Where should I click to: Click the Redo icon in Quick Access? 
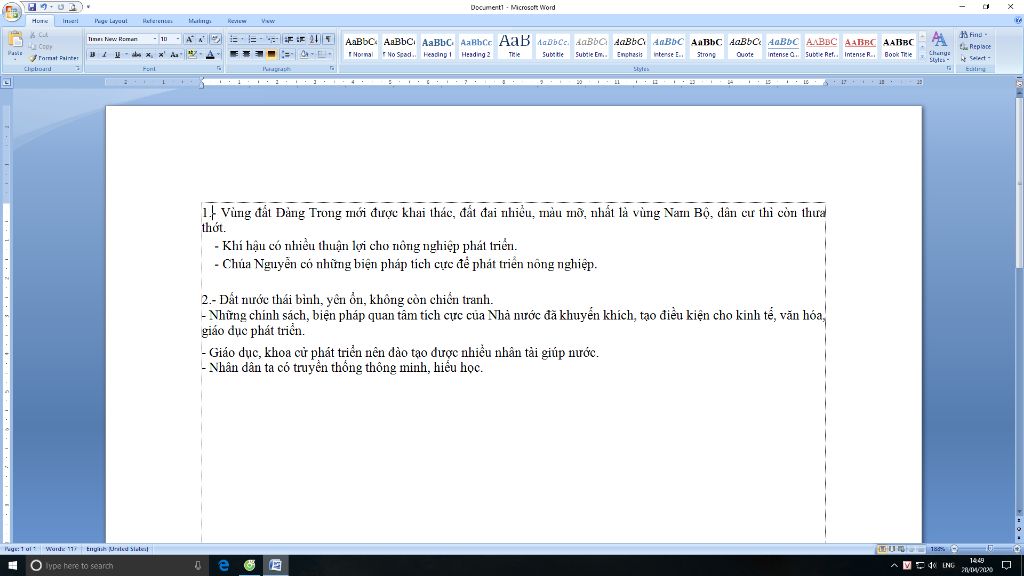click(61, 7)
